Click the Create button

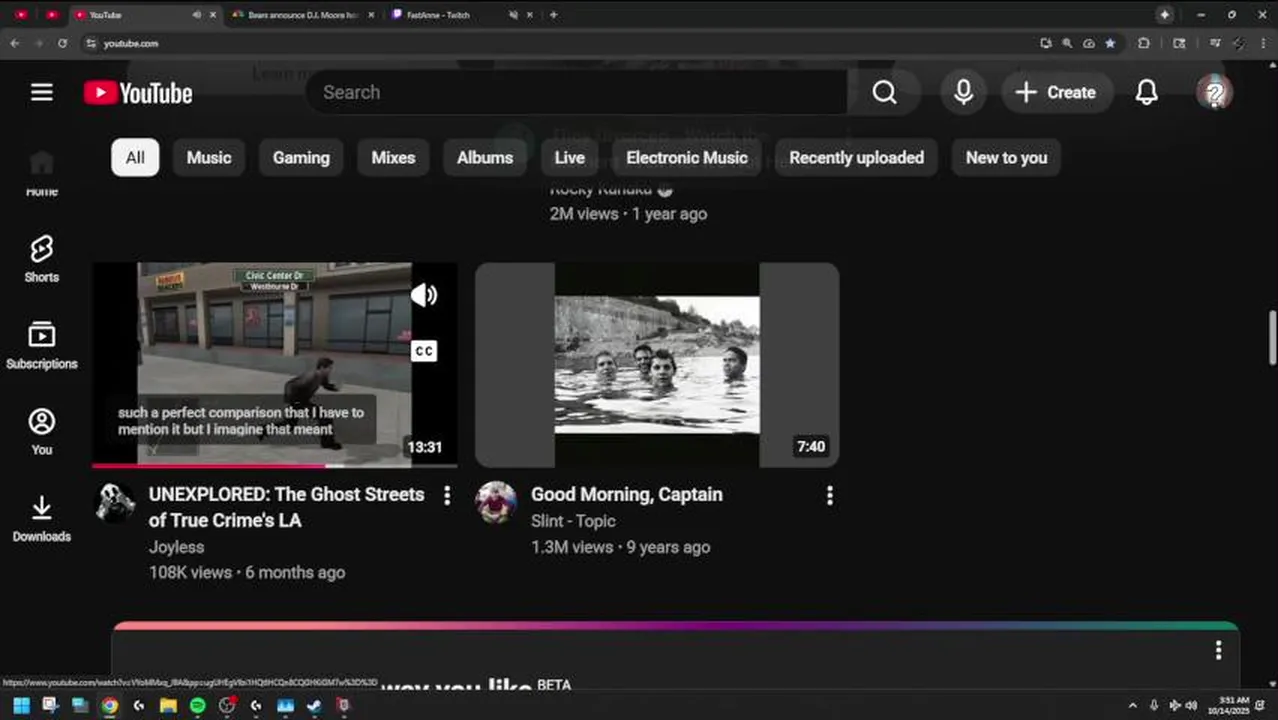coord(1056,92)
